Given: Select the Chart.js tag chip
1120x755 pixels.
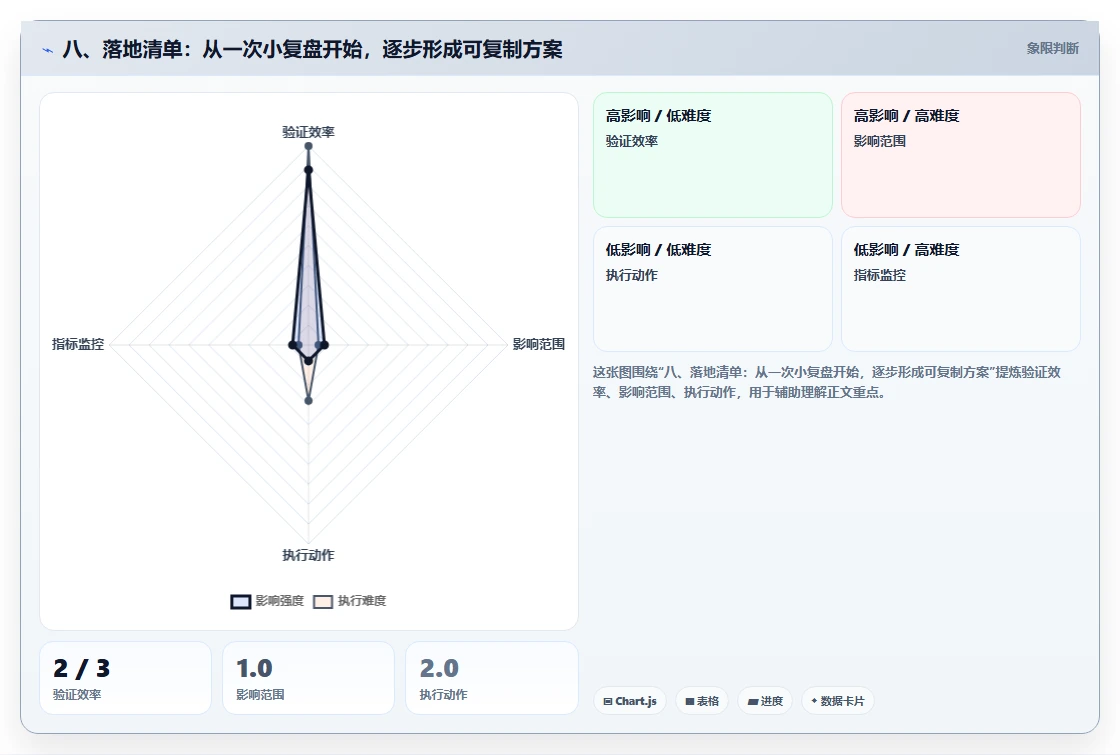Looking at the screenshot, I should 630,701.
